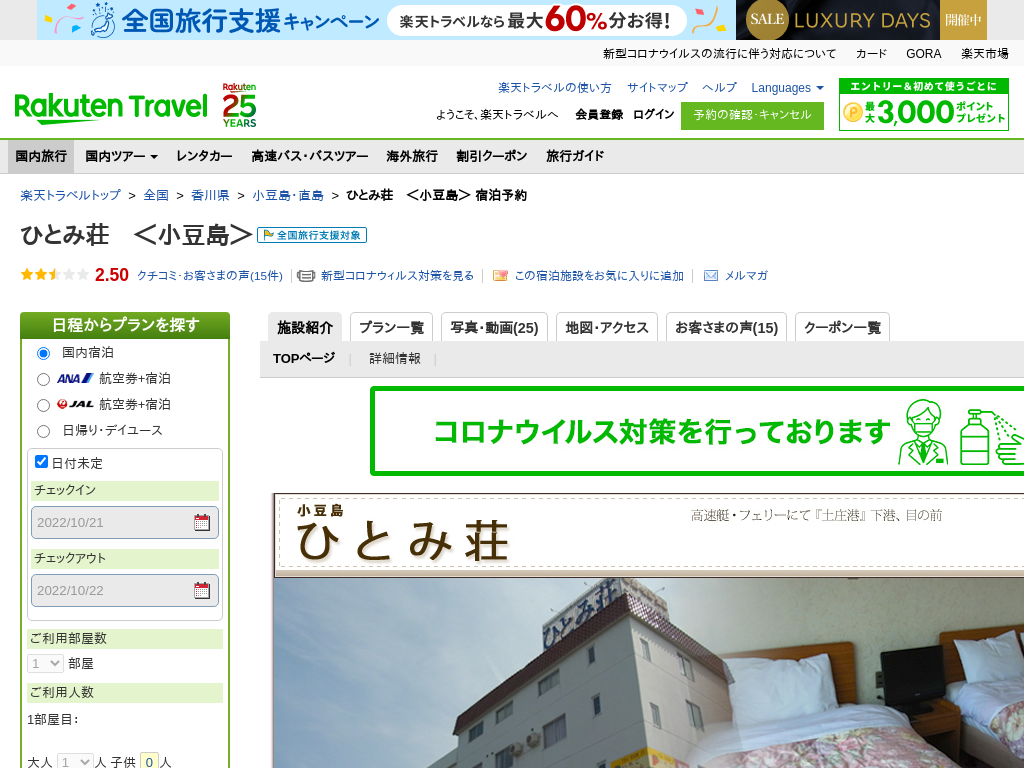This screenshot has width=1024, height=768.
Task: Open the 楽天市場 top link
Action: click(x=984, y=54)
